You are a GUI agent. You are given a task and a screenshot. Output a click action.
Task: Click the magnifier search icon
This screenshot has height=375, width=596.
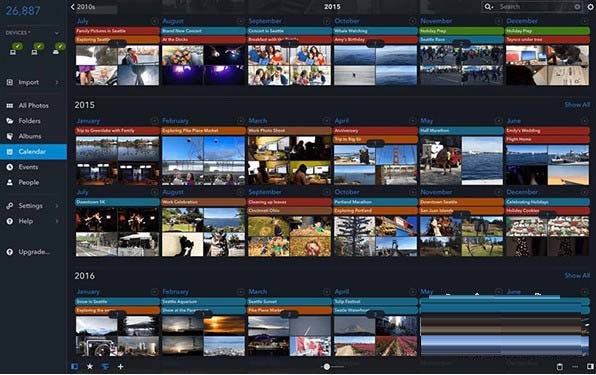(488, 6)
